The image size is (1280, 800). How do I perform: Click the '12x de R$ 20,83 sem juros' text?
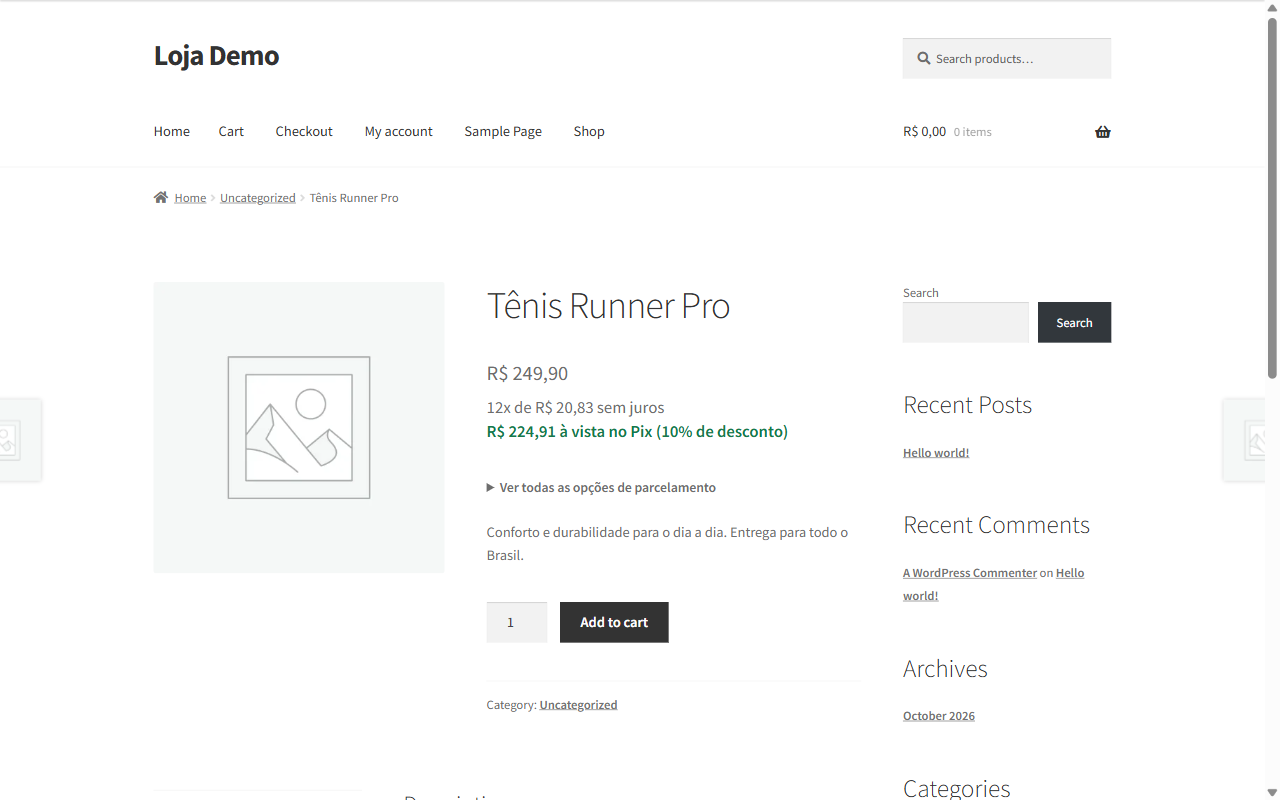pos(575,408)
